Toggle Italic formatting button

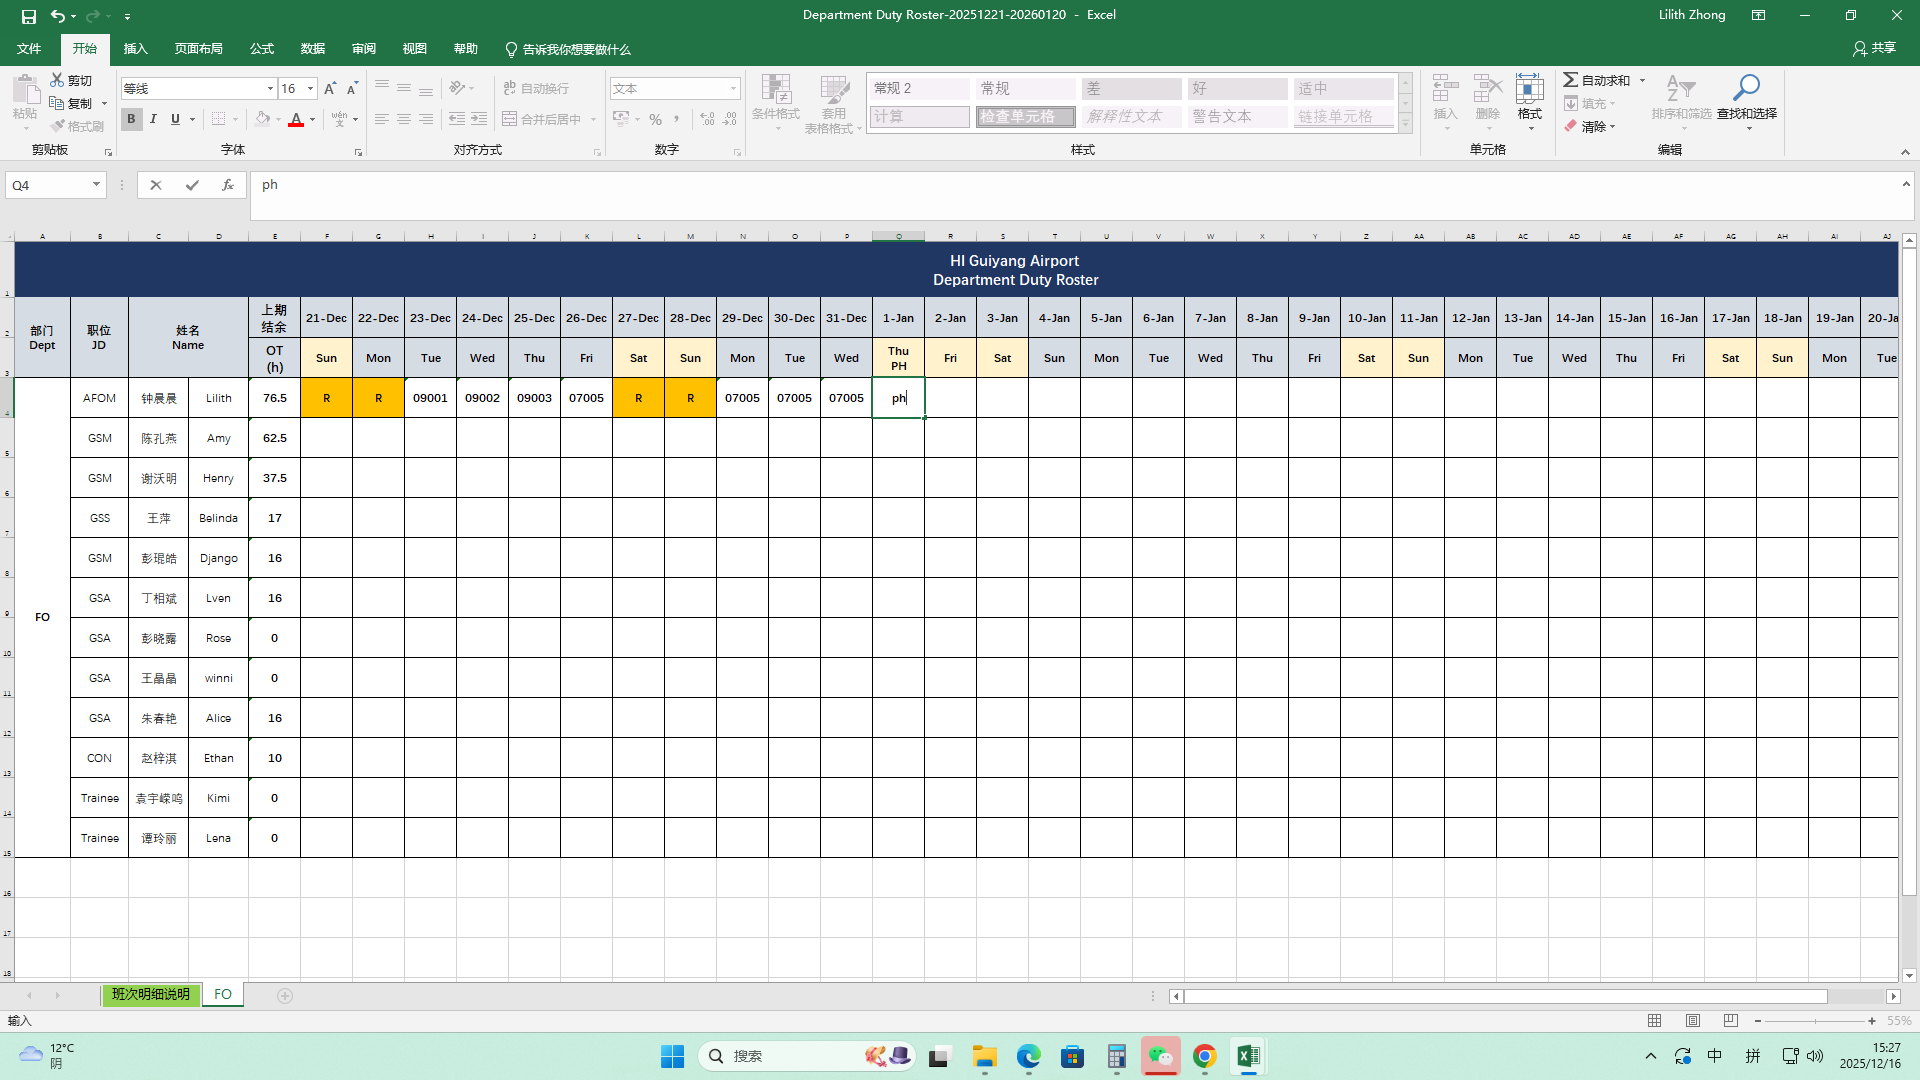(153, 119)
